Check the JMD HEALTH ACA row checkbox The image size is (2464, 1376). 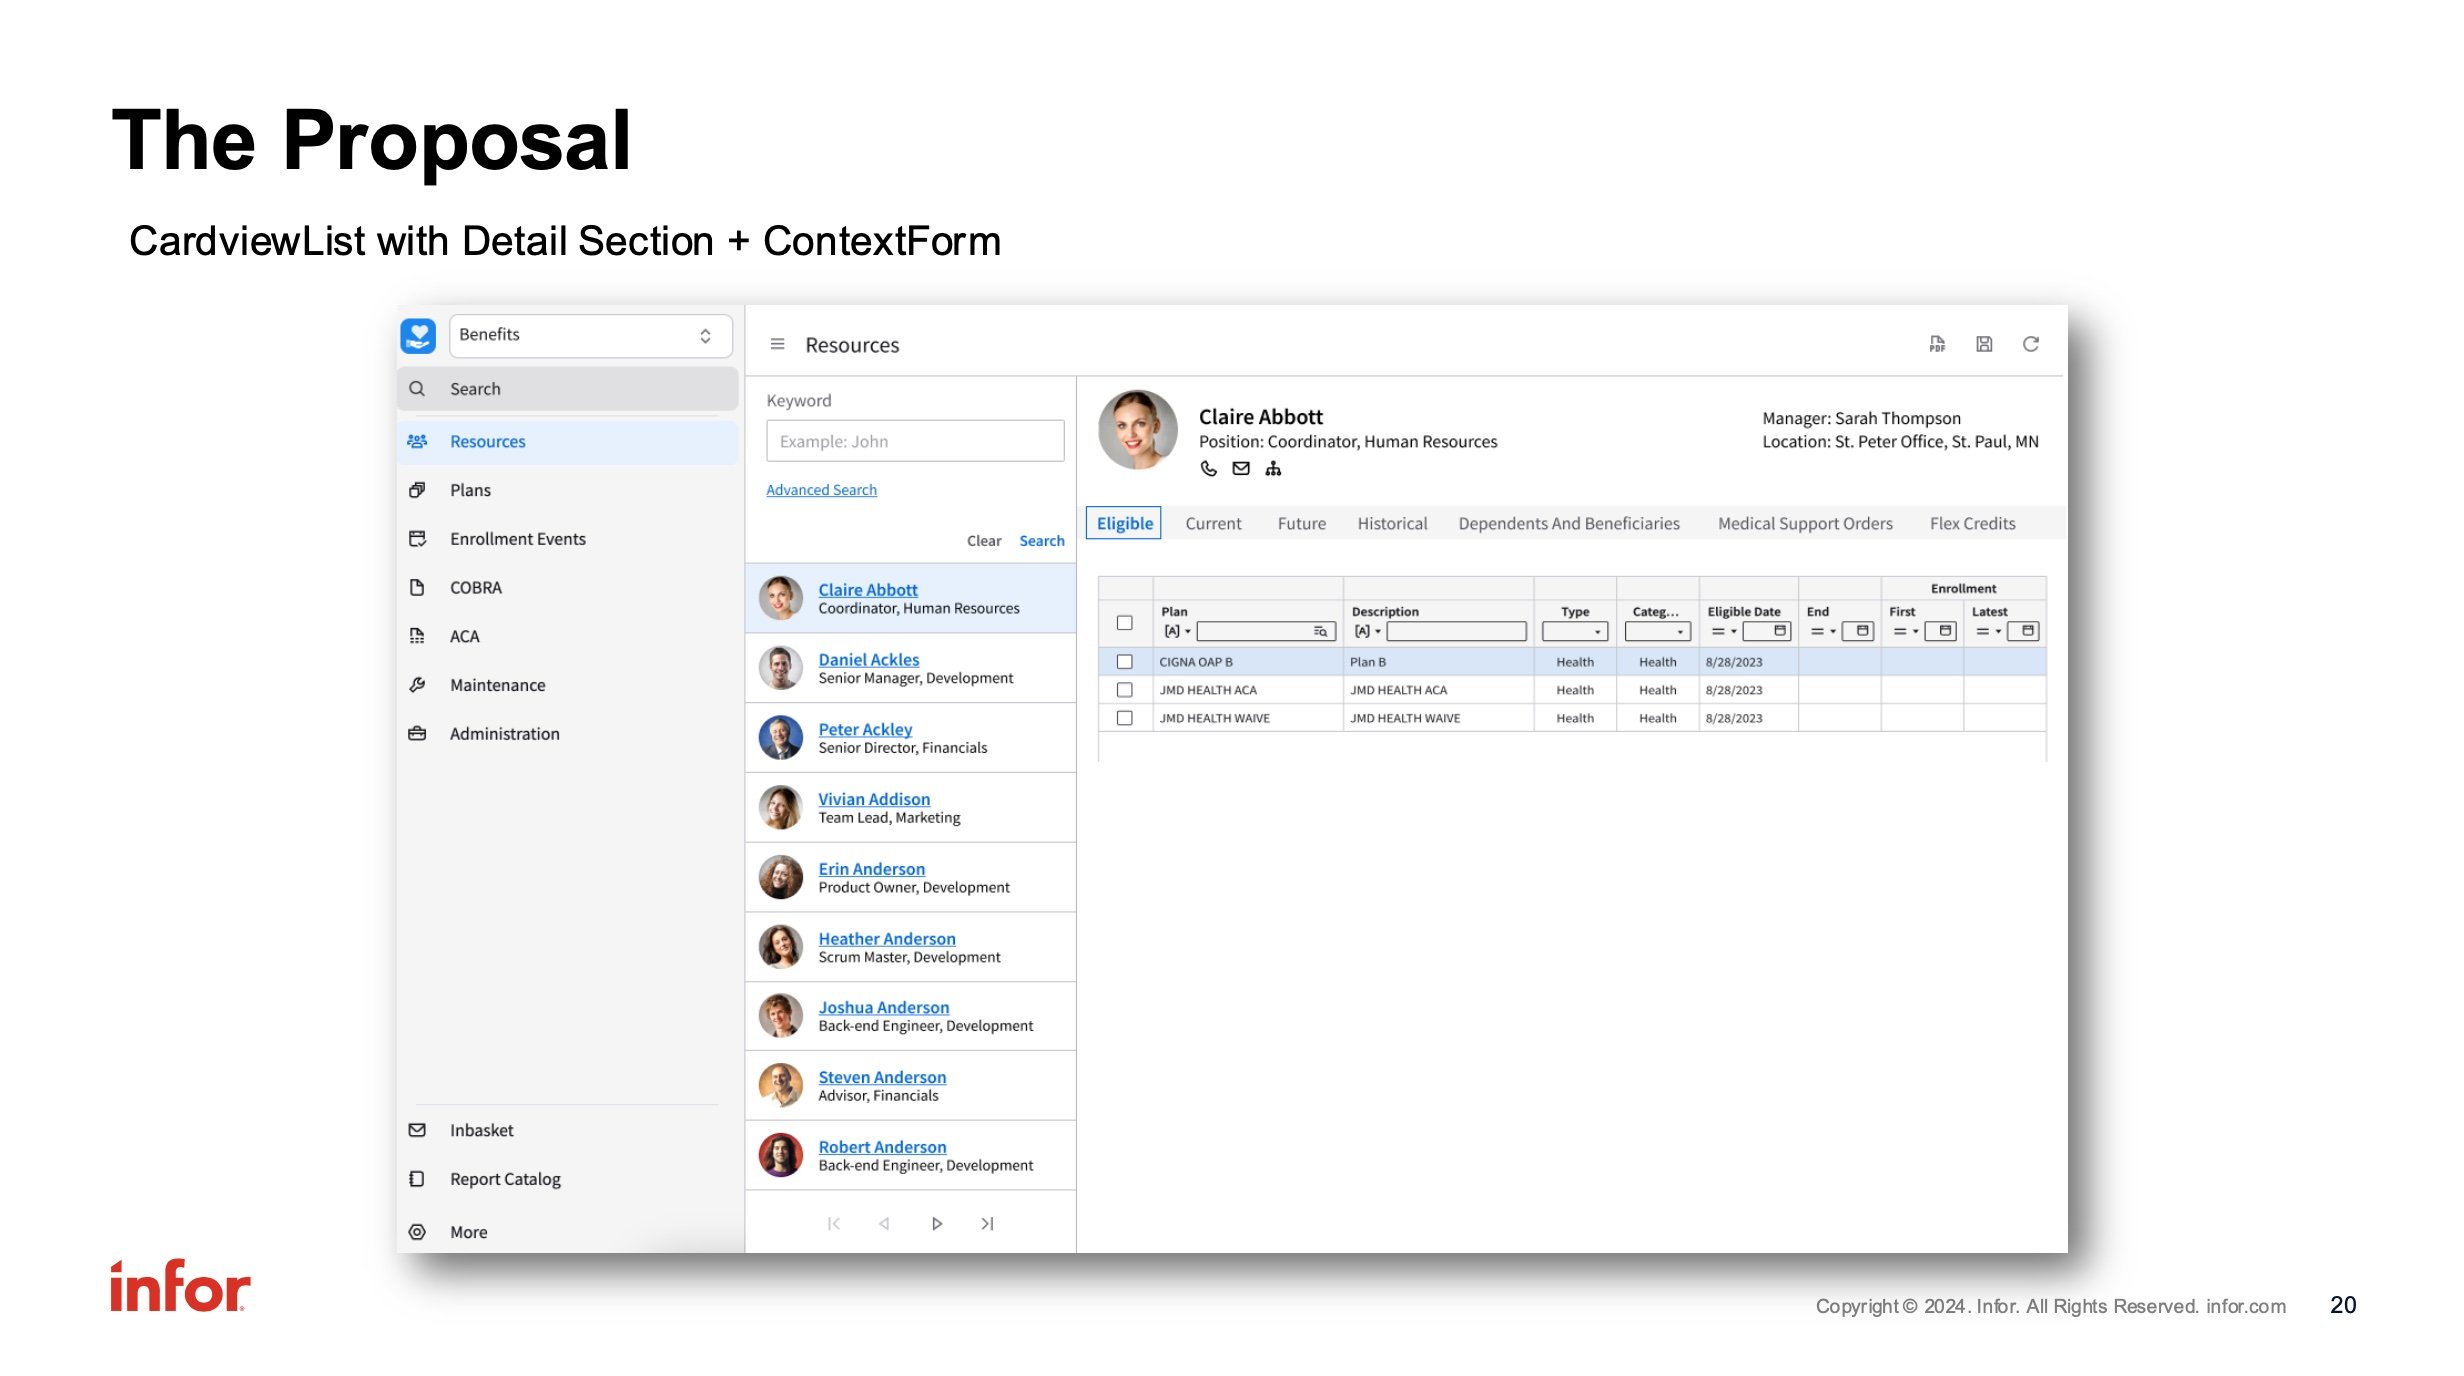pos(1124,690)
